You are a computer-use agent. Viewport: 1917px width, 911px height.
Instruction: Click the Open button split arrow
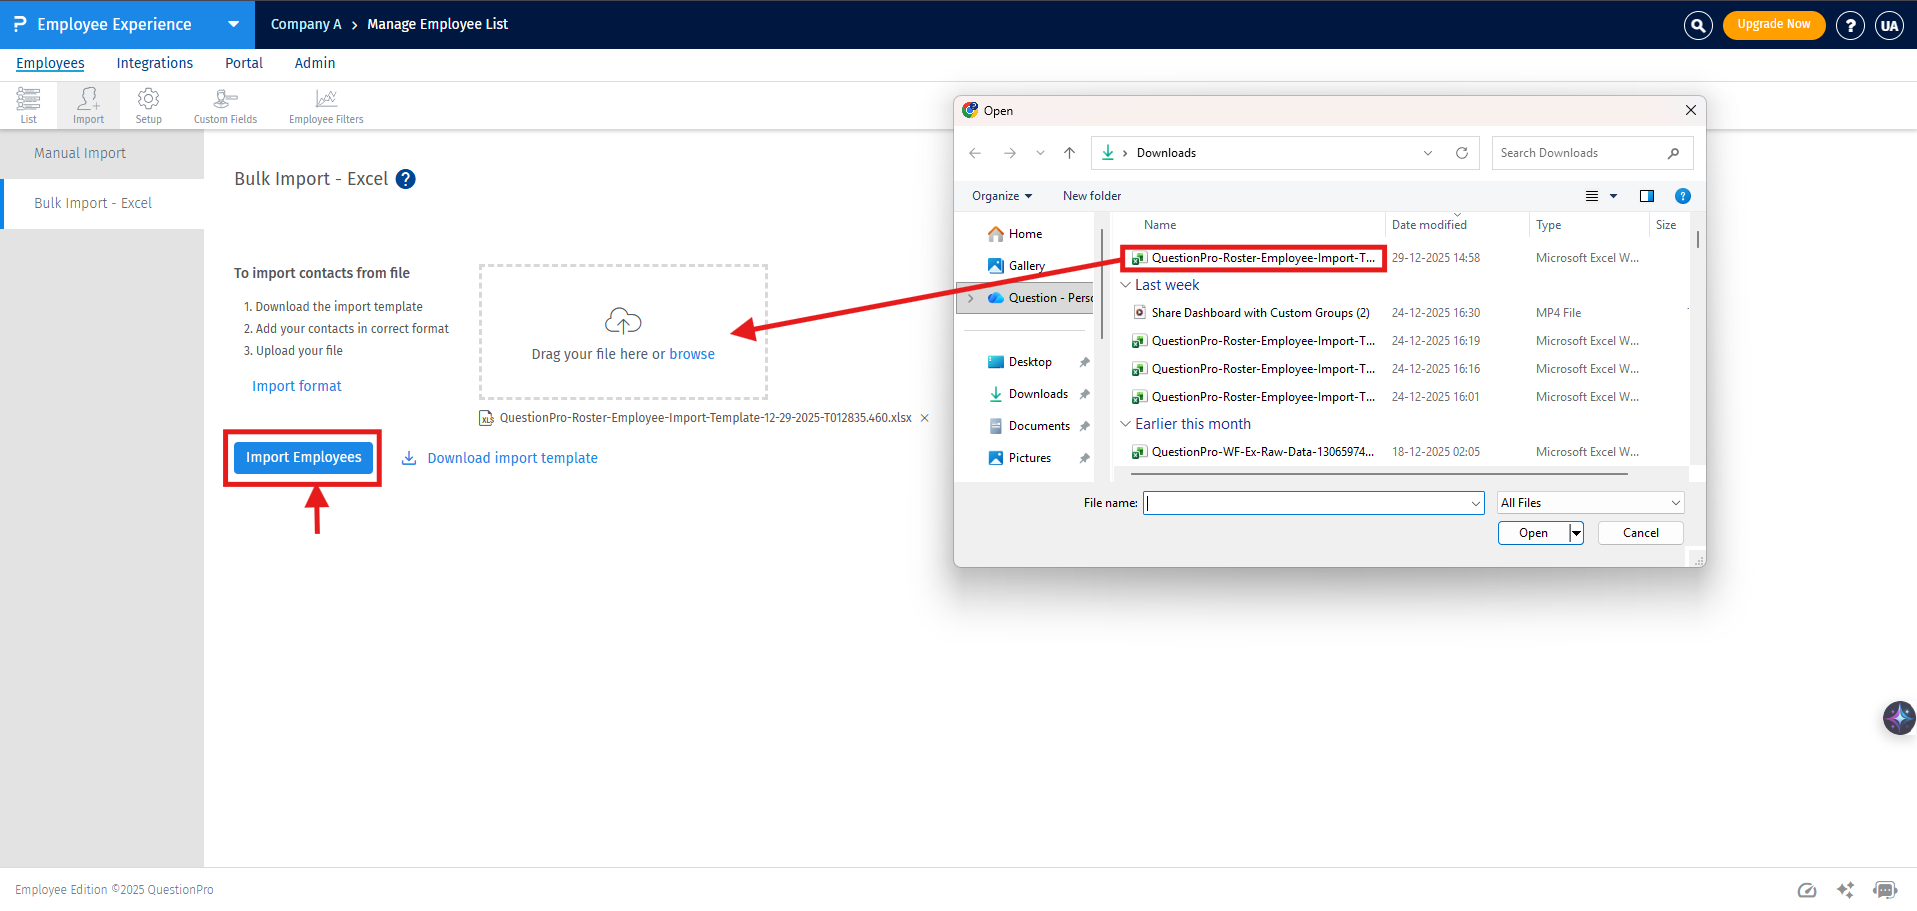coord(1577,533)
